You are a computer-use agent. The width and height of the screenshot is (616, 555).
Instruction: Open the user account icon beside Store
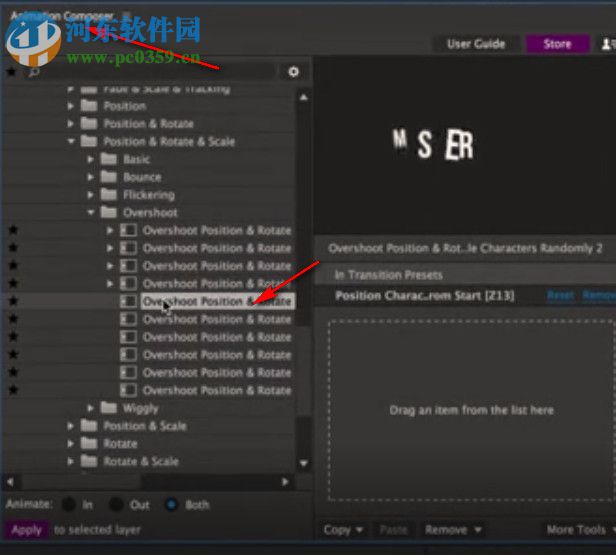(x=608, y=44)
